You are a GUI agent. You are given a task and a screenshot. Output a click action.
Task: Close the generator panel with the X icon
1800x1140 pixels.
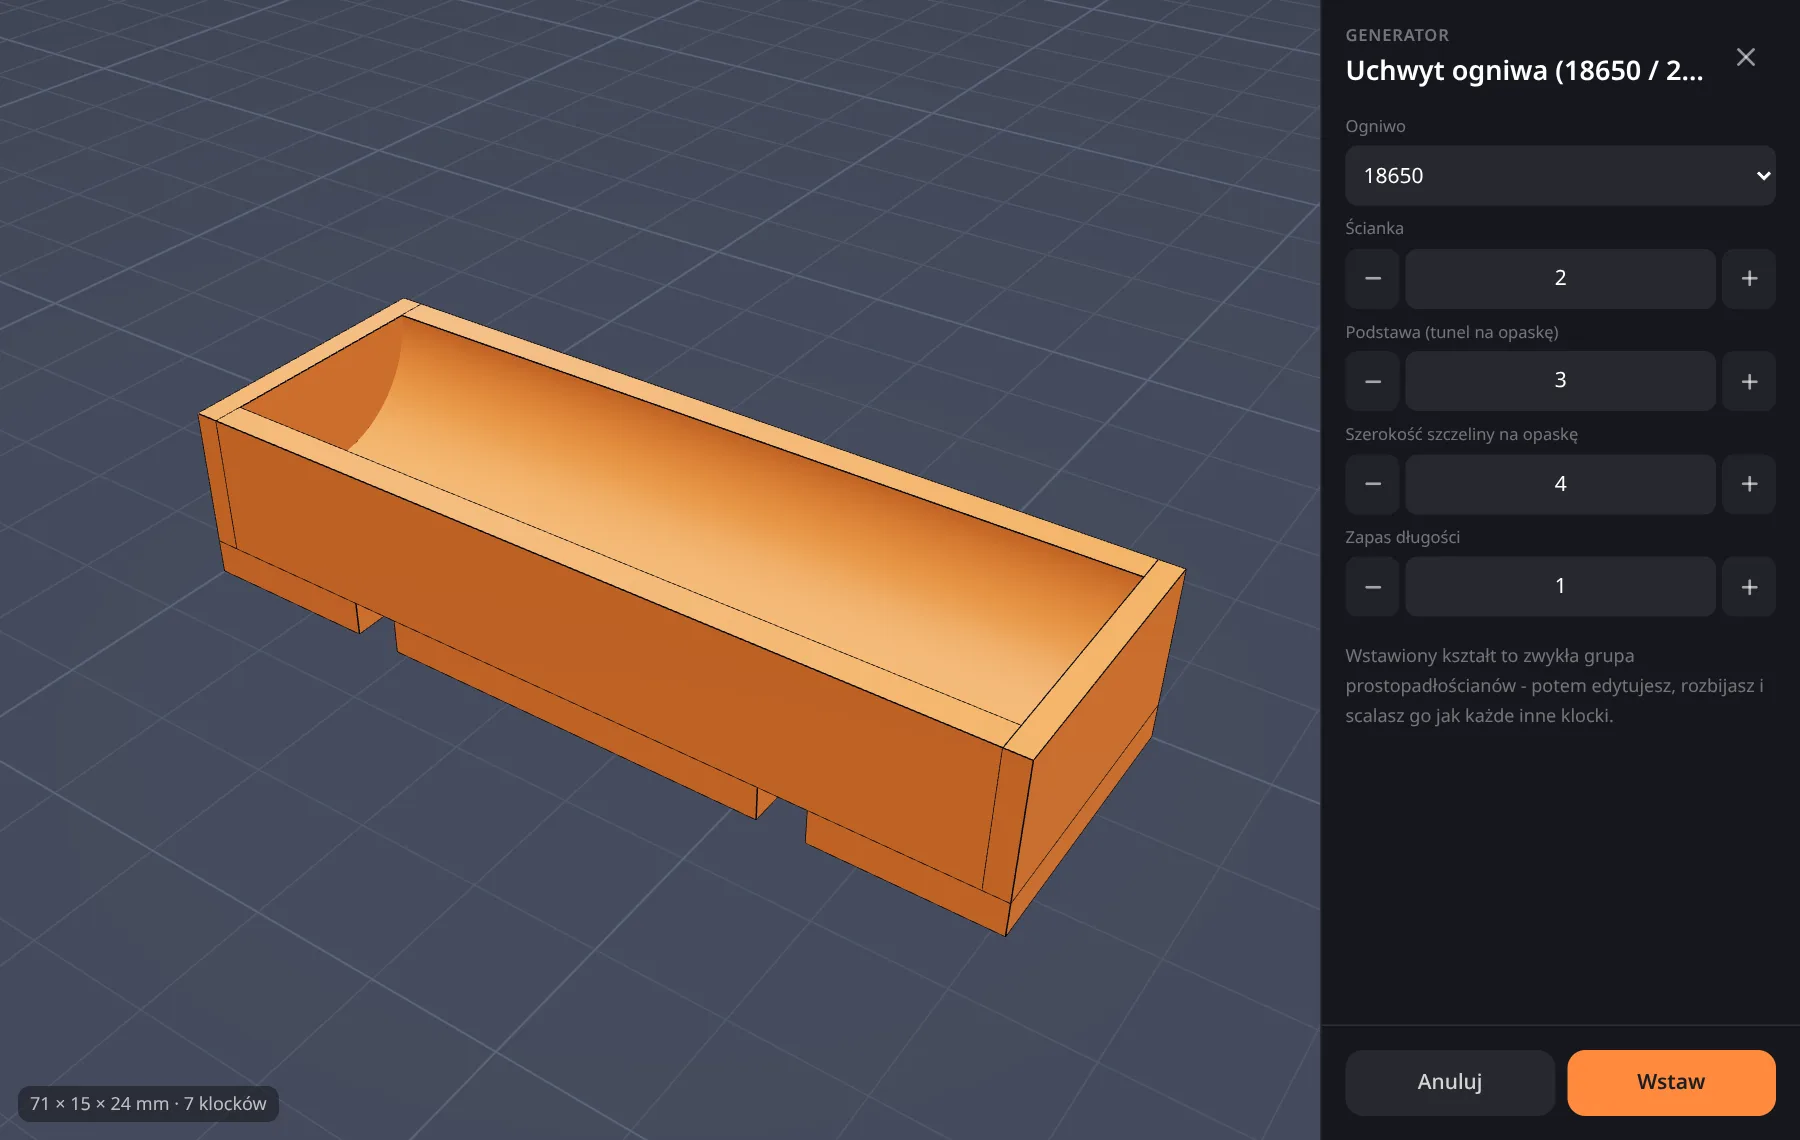(x=1745, y=57)
